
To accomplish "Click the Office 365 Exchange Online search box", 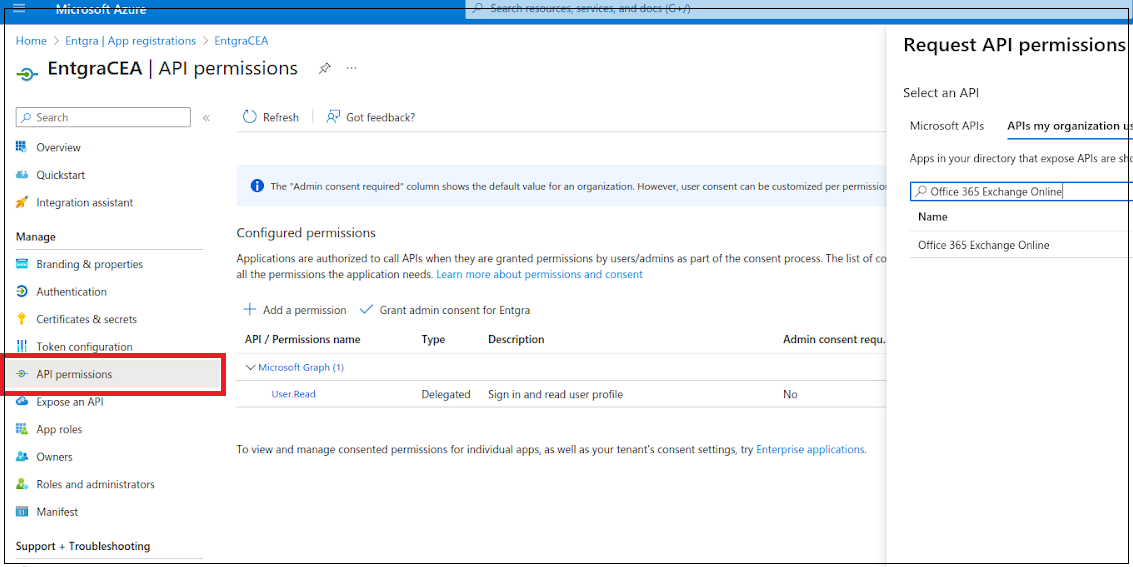I will 1021,191.
